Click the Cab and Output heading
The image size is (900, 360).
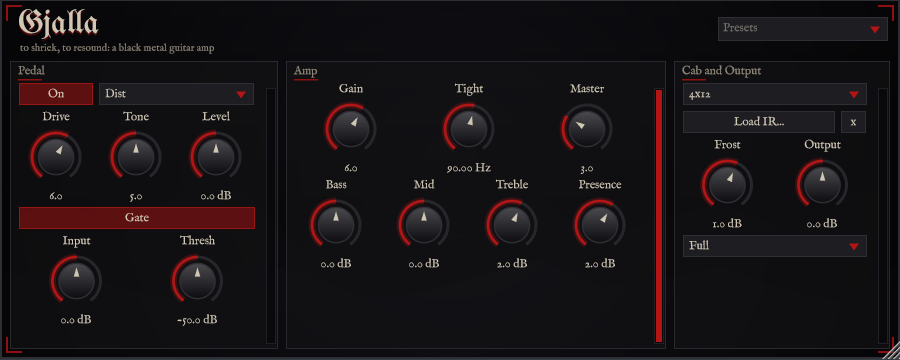(x=721, y=71)
